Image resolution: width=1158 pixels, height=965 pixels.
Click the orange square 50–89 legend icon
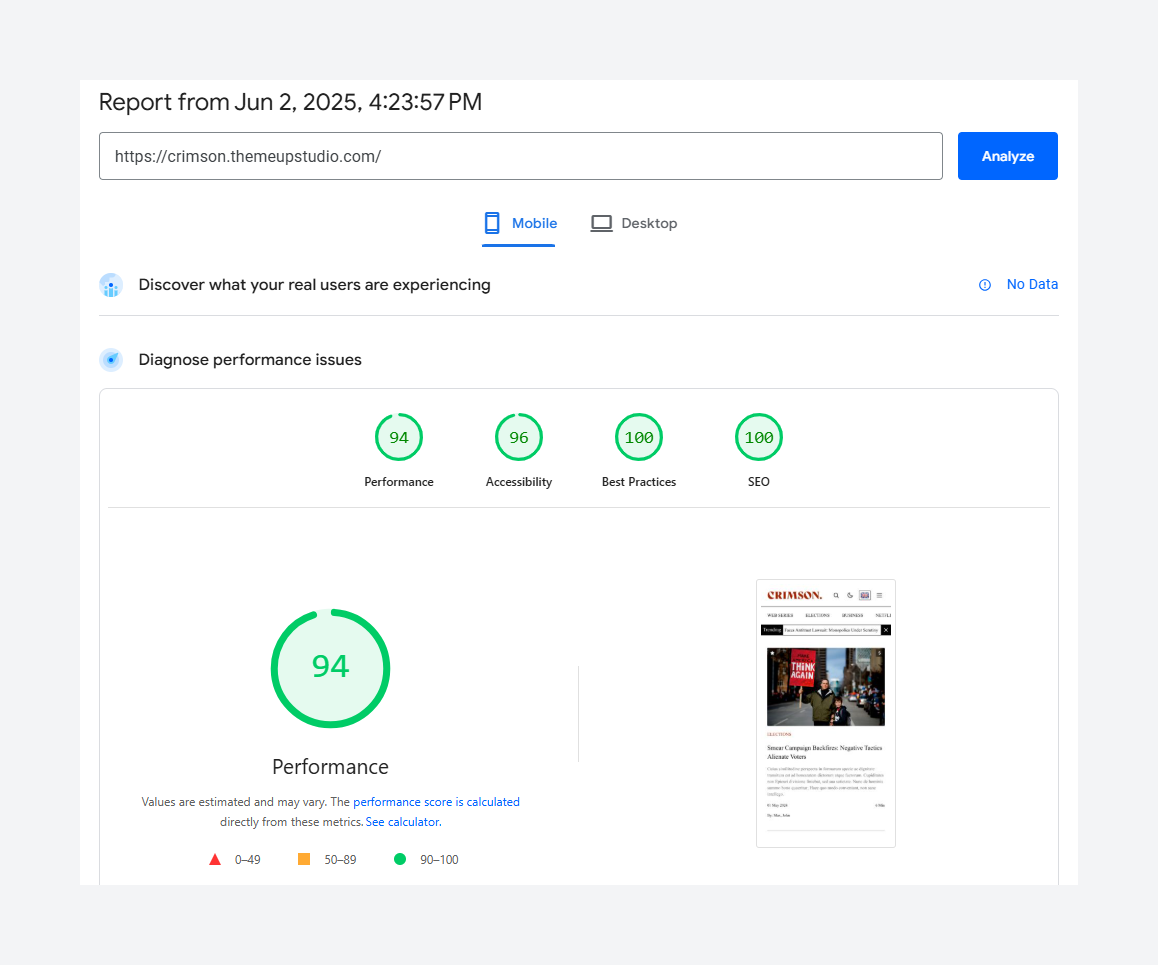coord(304,859)
